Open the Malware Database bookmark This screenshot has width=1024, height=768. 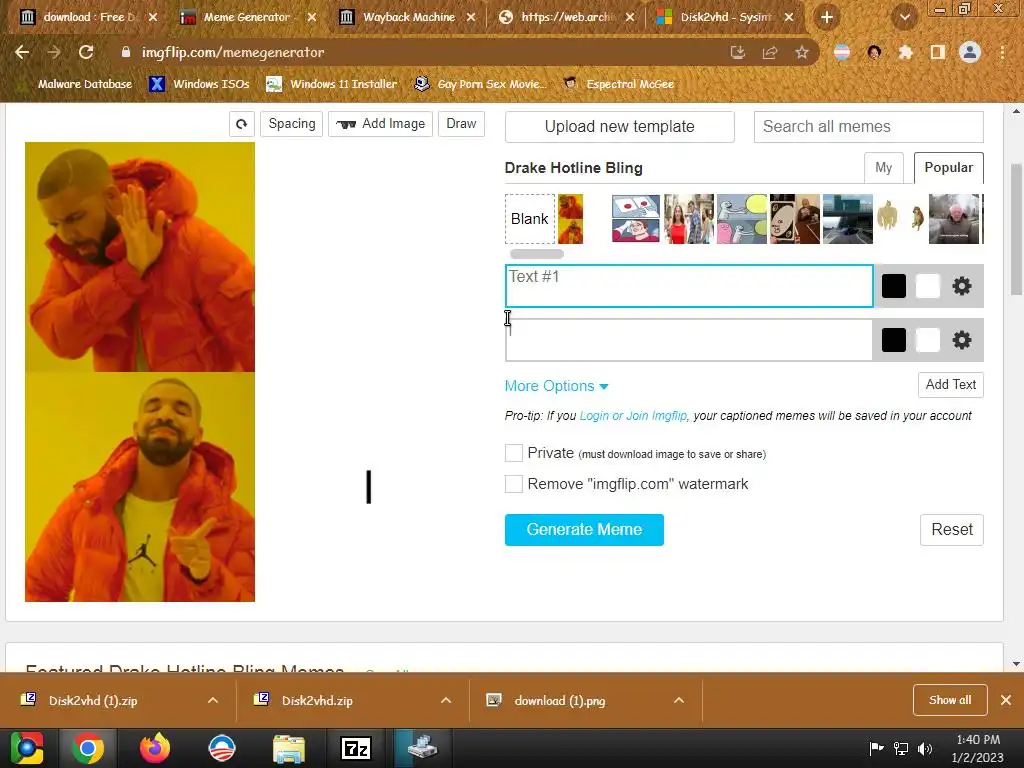(x=74, y=84)
